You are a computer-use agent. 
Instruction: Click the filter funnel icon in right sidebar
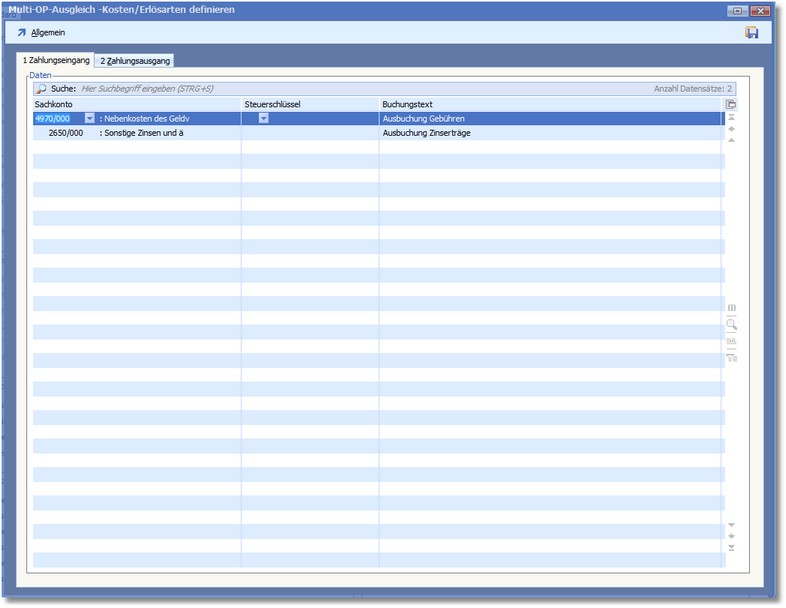[731, 357]
